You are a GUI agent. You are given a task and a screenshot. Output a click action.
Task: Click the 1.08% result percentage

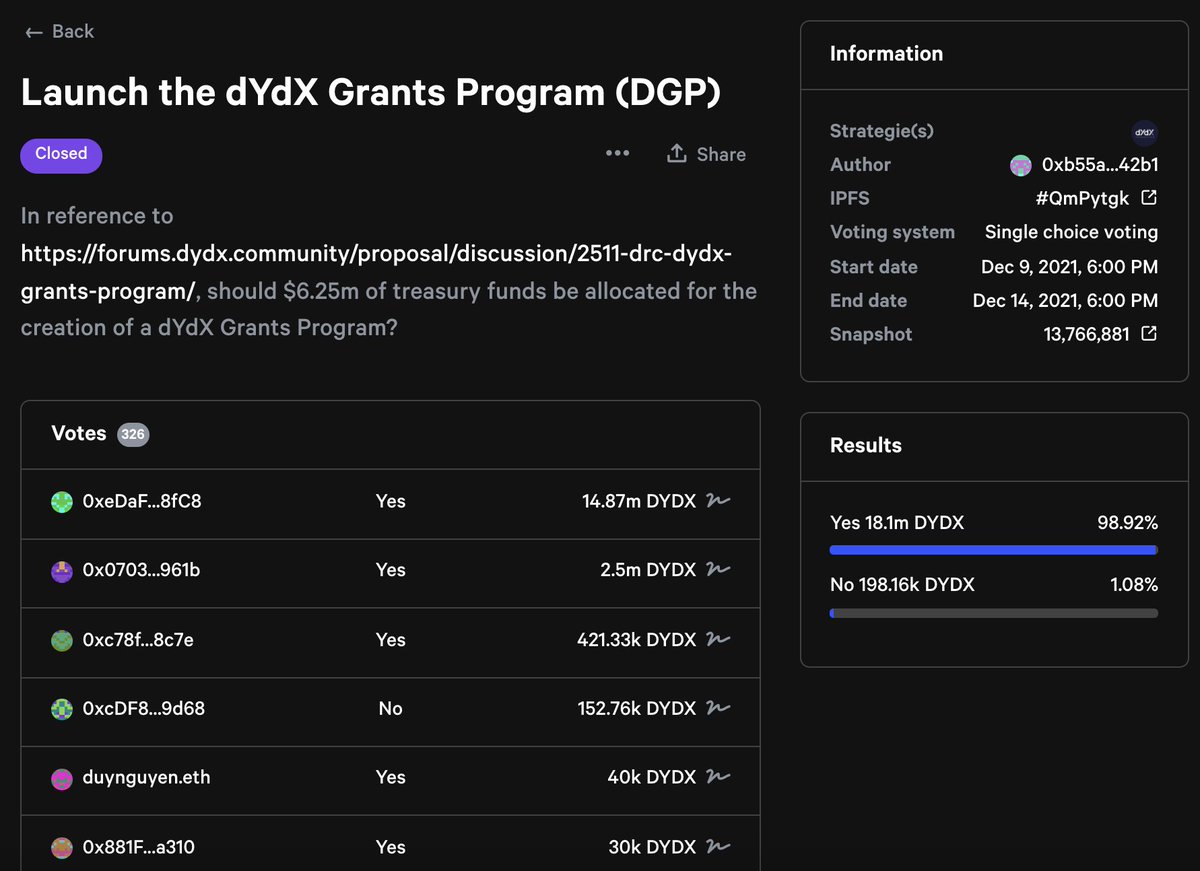click(x=1134, y=584)
